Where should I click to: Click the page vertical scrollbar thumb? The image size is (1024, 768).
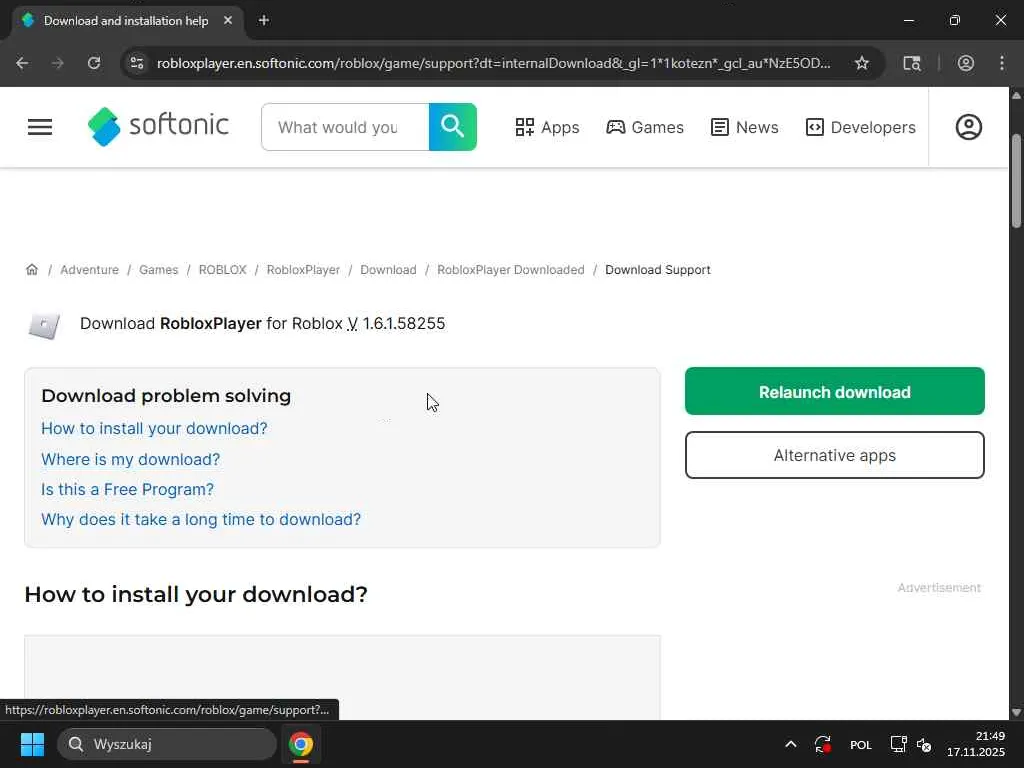(1016, 181)
